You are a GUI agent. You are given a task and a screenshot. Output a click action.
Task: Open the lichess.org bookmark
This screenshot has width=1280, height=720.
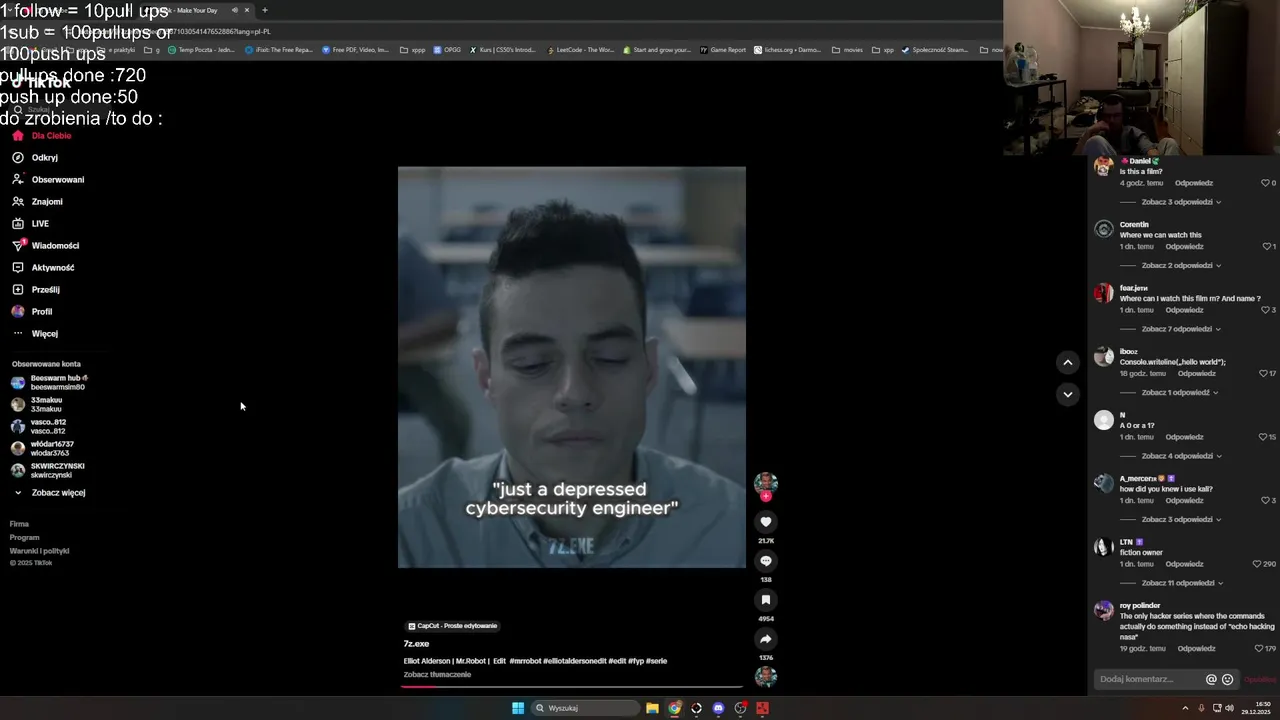[788, 49]
